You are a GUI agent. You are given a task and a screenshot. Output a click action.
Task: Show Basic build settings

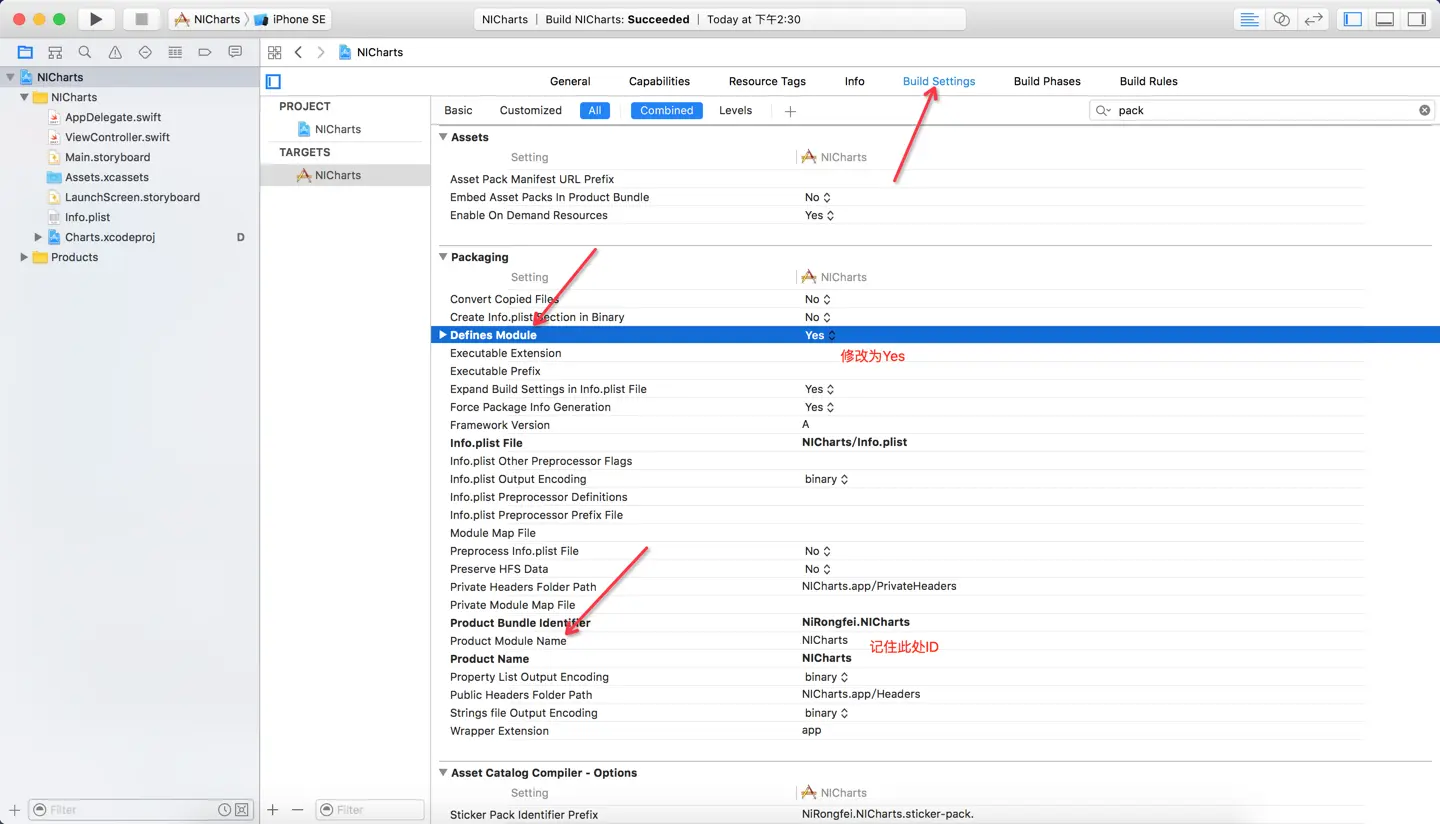click(458, 110)
